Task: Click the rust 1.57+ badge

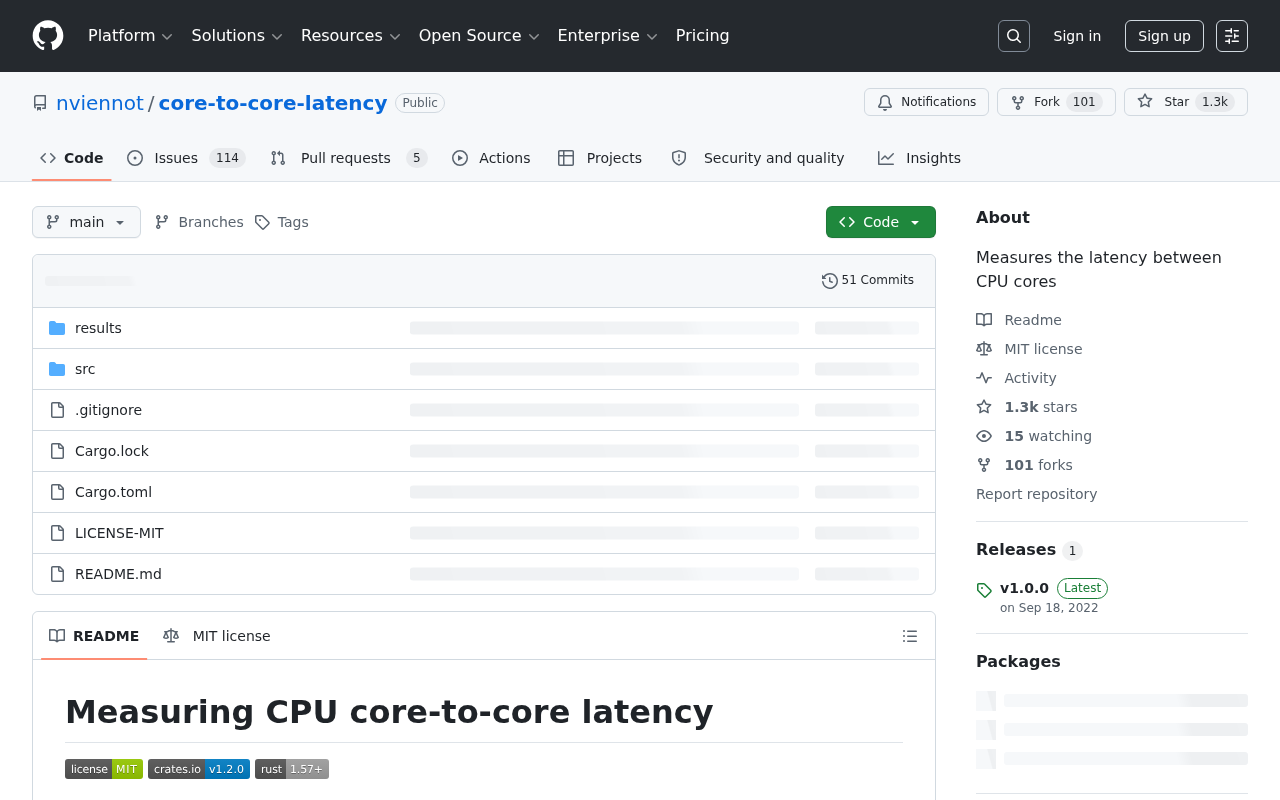Action: 292,769
